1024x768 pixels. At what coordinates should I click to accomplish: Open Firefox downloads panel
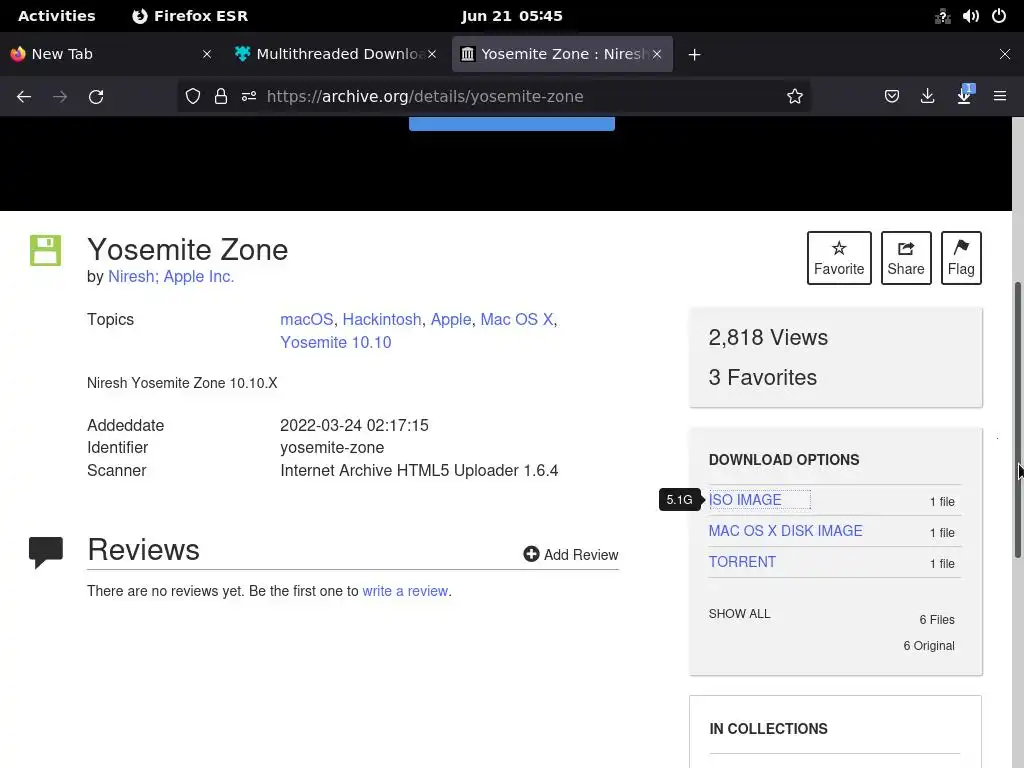pos(928,96)
